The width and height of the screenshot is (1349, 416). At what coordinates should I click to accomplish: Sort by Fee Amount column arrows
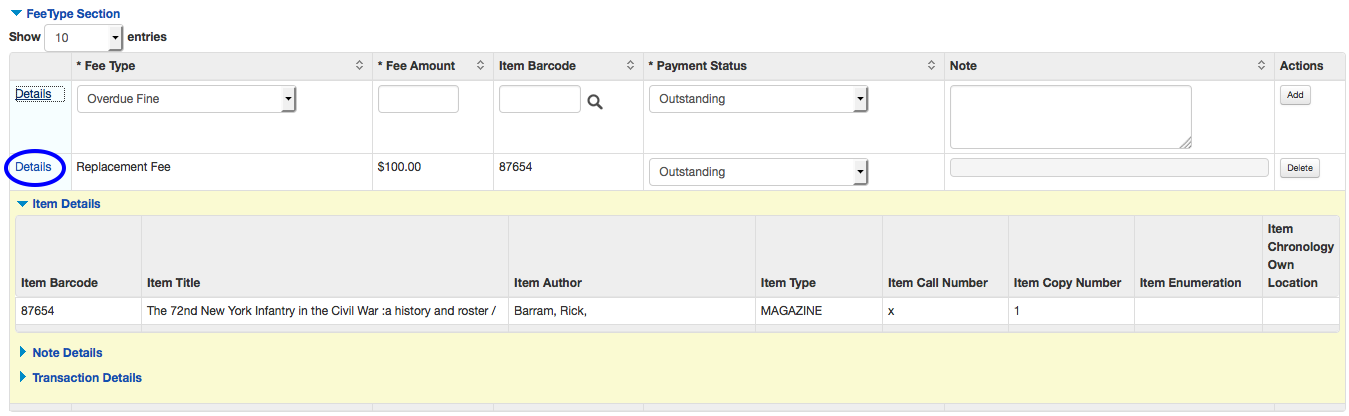pos(481,66)
